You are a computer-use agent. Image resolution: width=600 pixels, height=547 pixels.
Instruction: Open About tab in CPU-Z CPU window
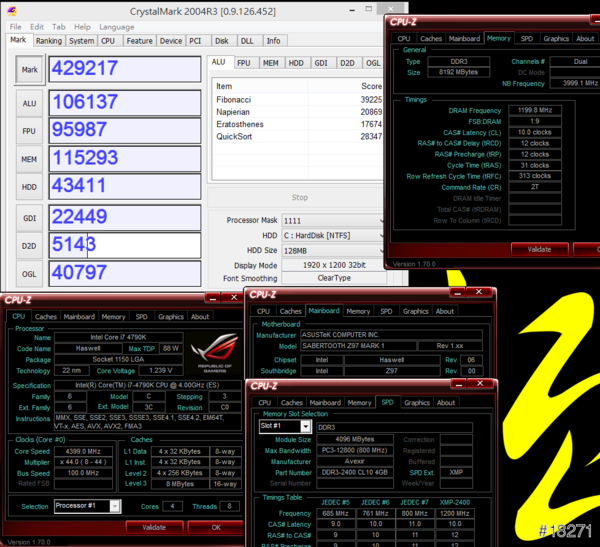coord(200,317)
